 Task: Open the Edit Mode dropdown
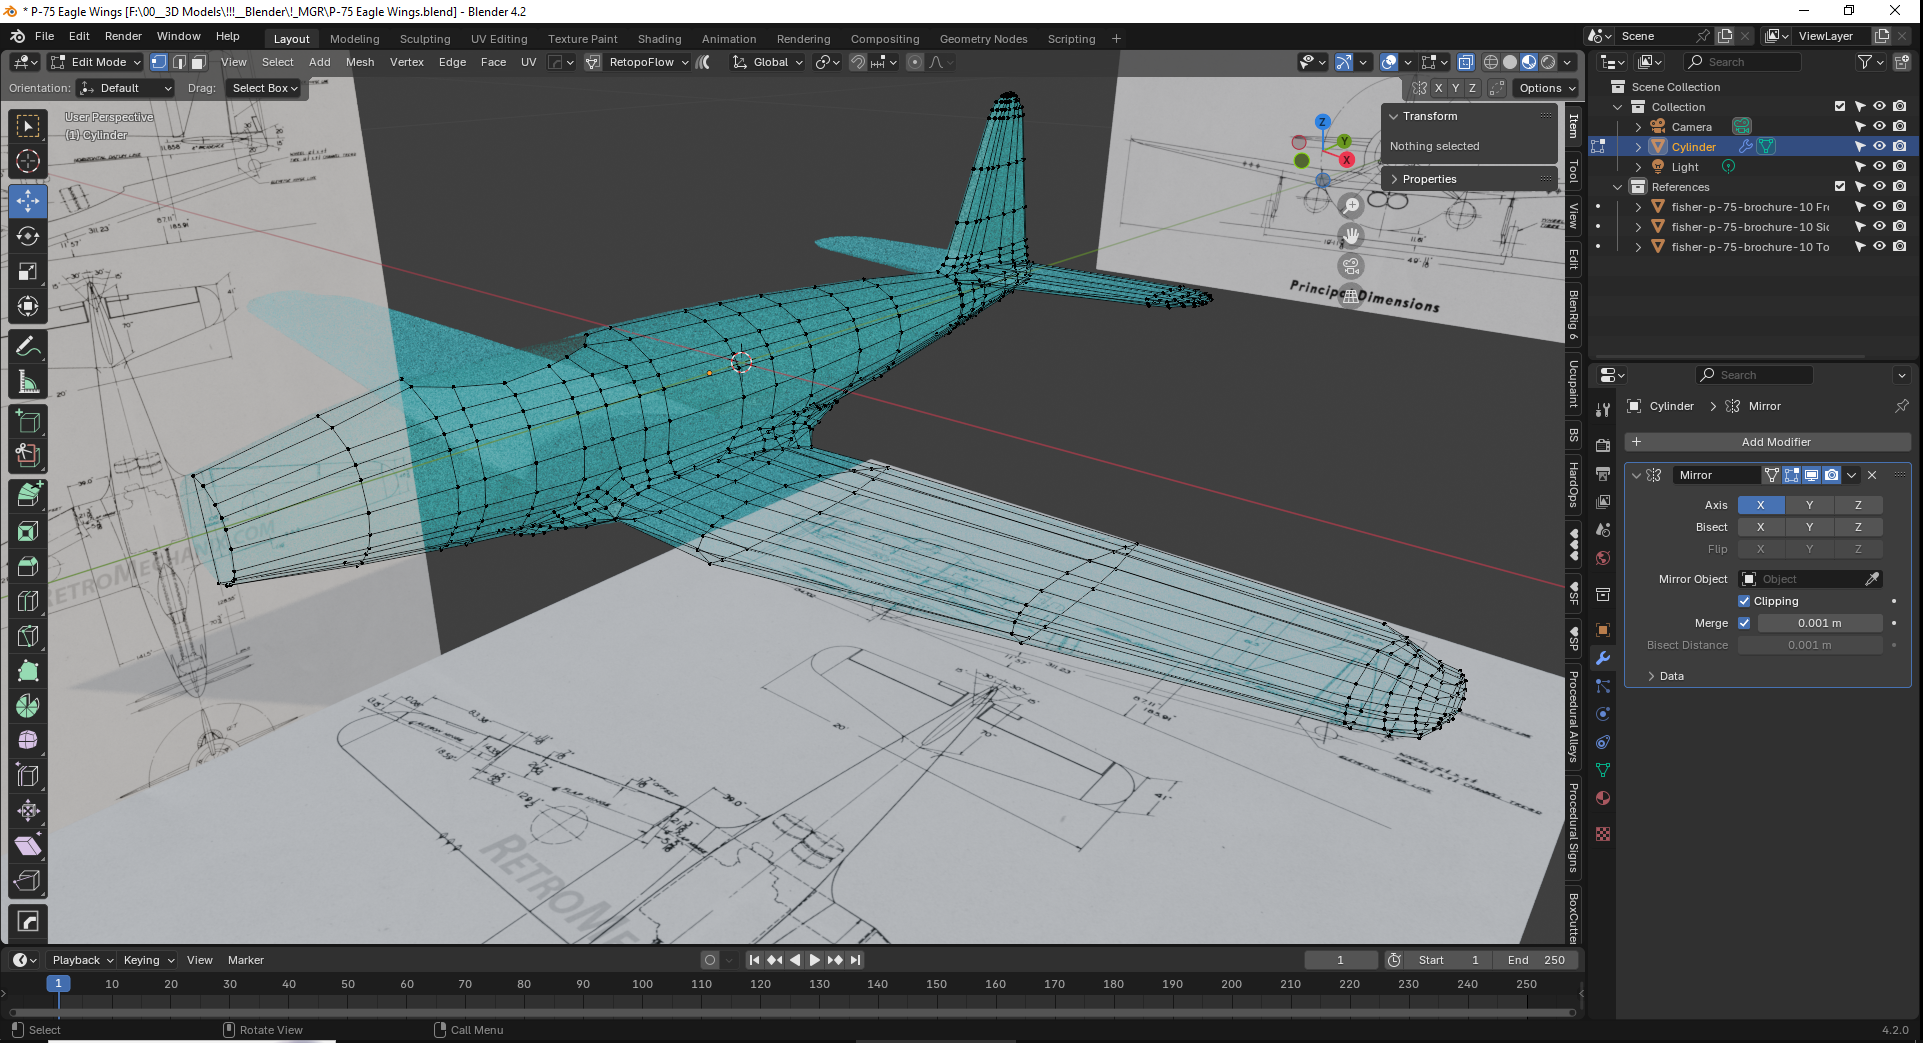(x=96, y=62)
